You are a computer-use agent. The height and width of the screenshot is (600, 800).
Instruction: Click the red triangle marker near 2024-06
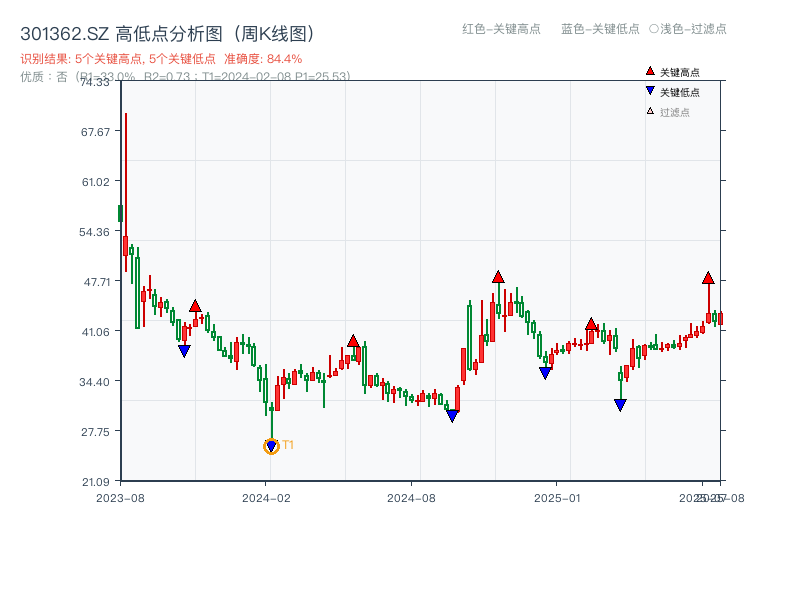click(353, 340)
